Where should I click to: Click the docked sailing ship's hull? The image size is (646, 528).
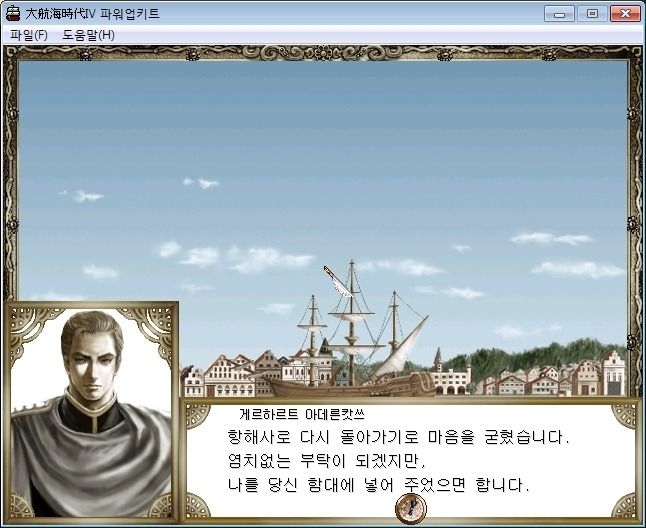coord(350,387)
